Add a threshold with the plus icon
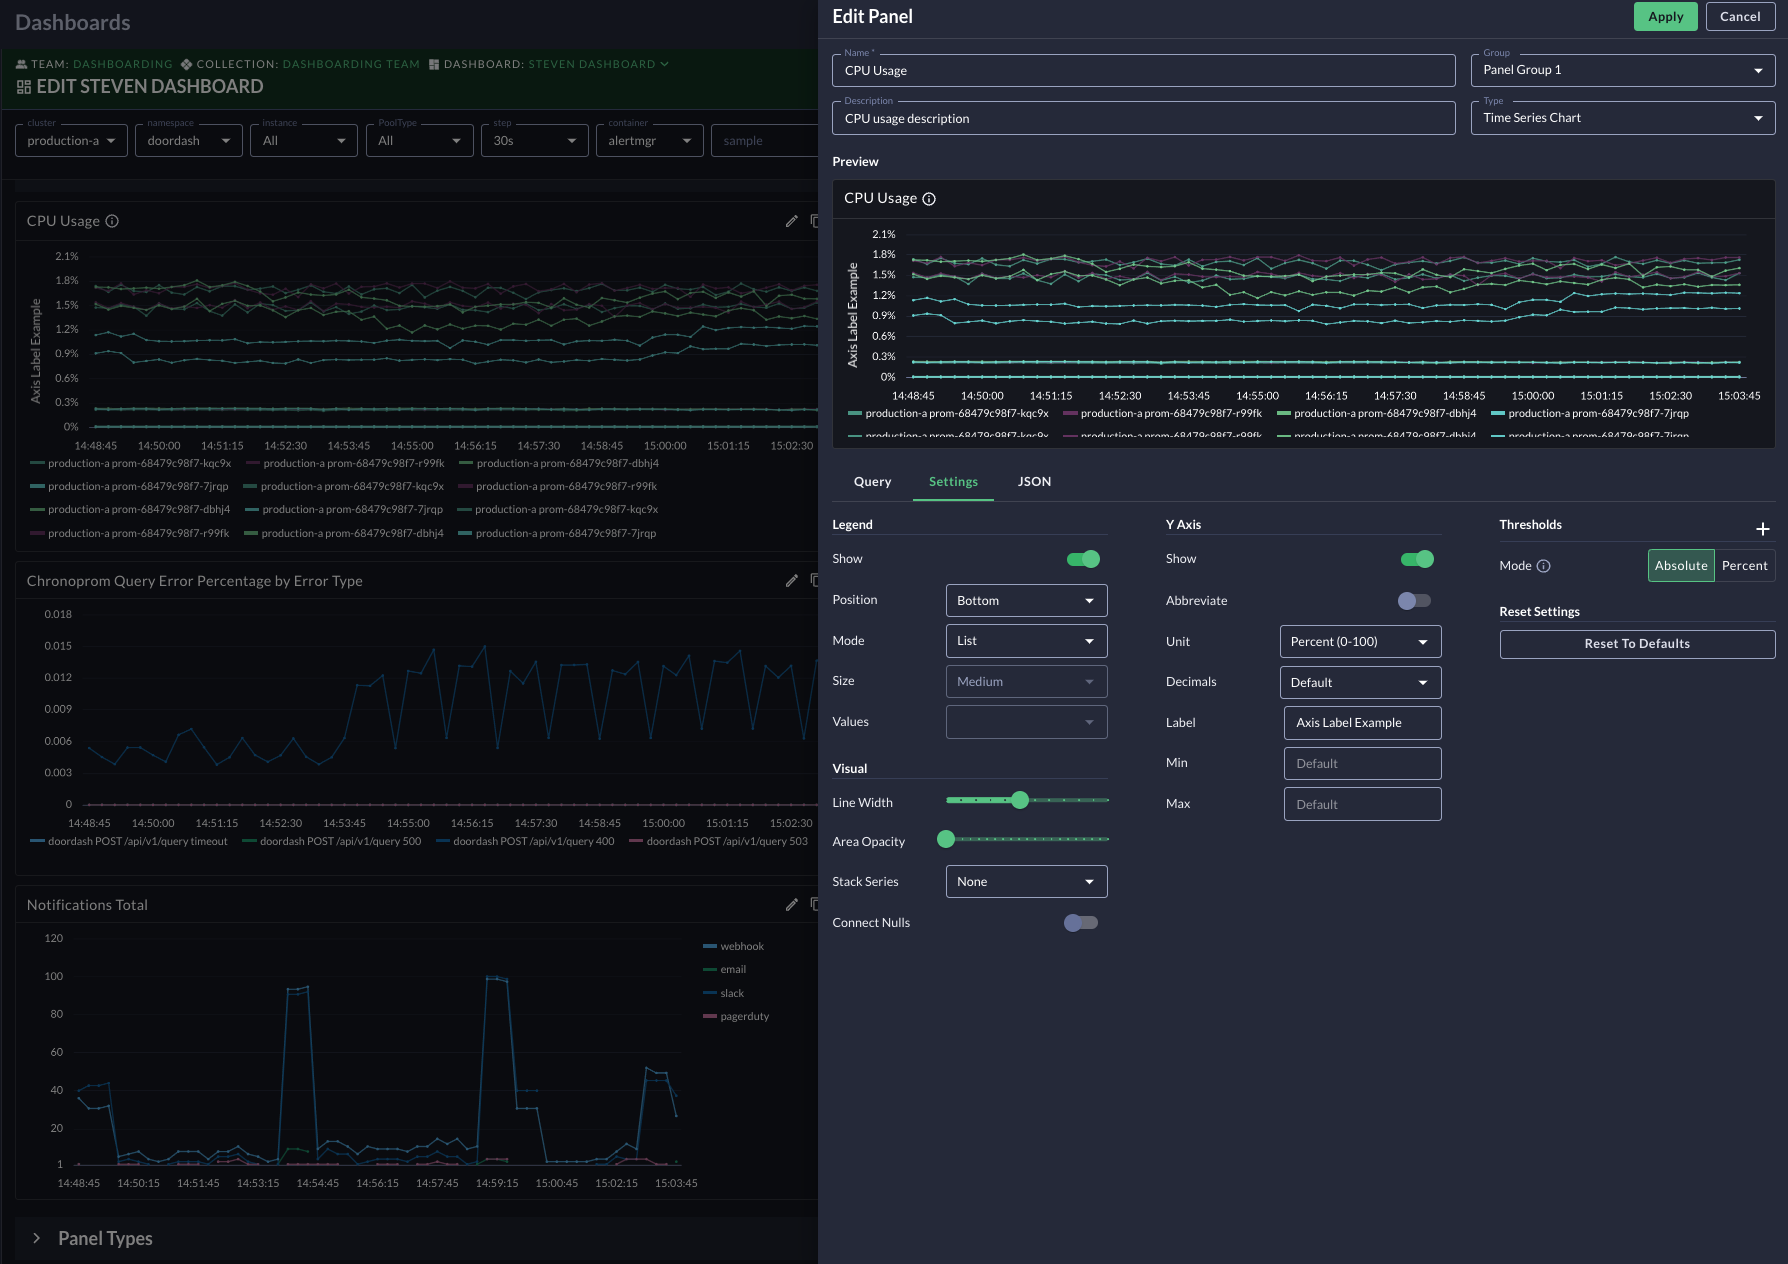 pyautogui.click(x=1762, y=529)
